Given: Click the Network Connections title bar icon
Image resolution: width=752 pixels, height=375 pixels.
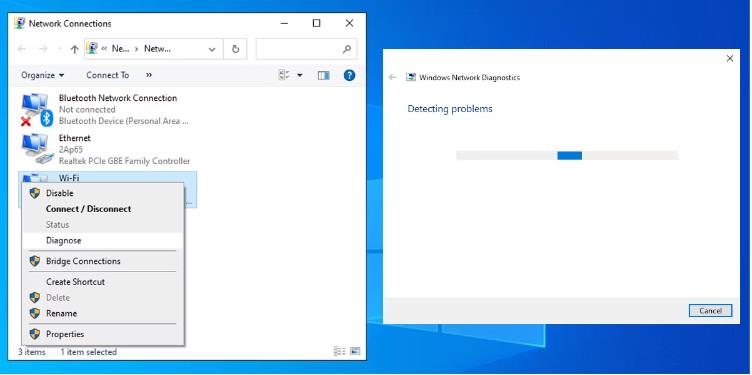Looking at the screenshot, I should coord(20,23).
